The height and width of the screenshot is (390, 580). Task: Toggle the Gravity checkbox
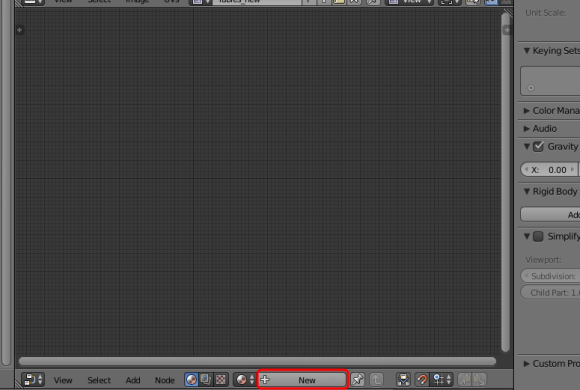tap(538, 147)
